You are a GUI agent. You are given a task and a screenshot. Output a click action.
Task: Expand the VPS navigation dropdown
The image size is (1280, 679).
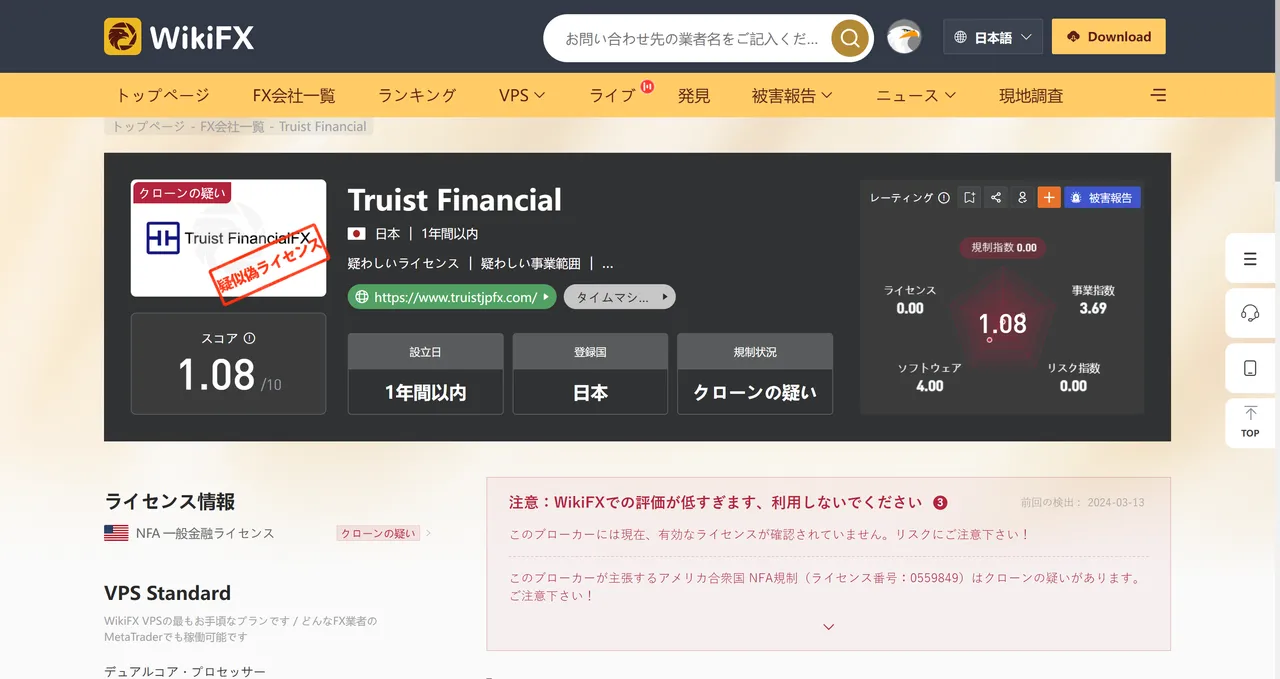[522, 95]
